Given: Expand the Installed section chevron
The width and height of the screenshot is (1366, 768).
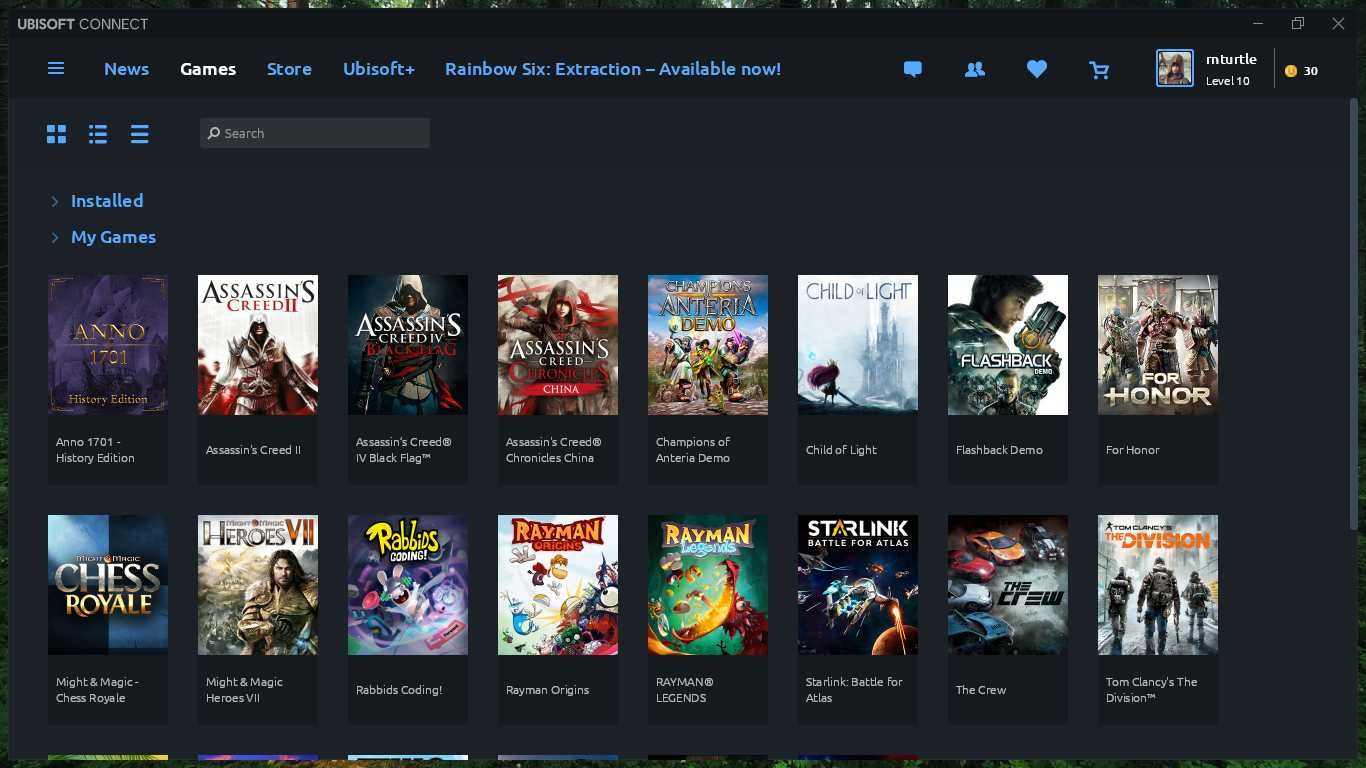Looking at the screenshot, I should (x=55, y=201).
